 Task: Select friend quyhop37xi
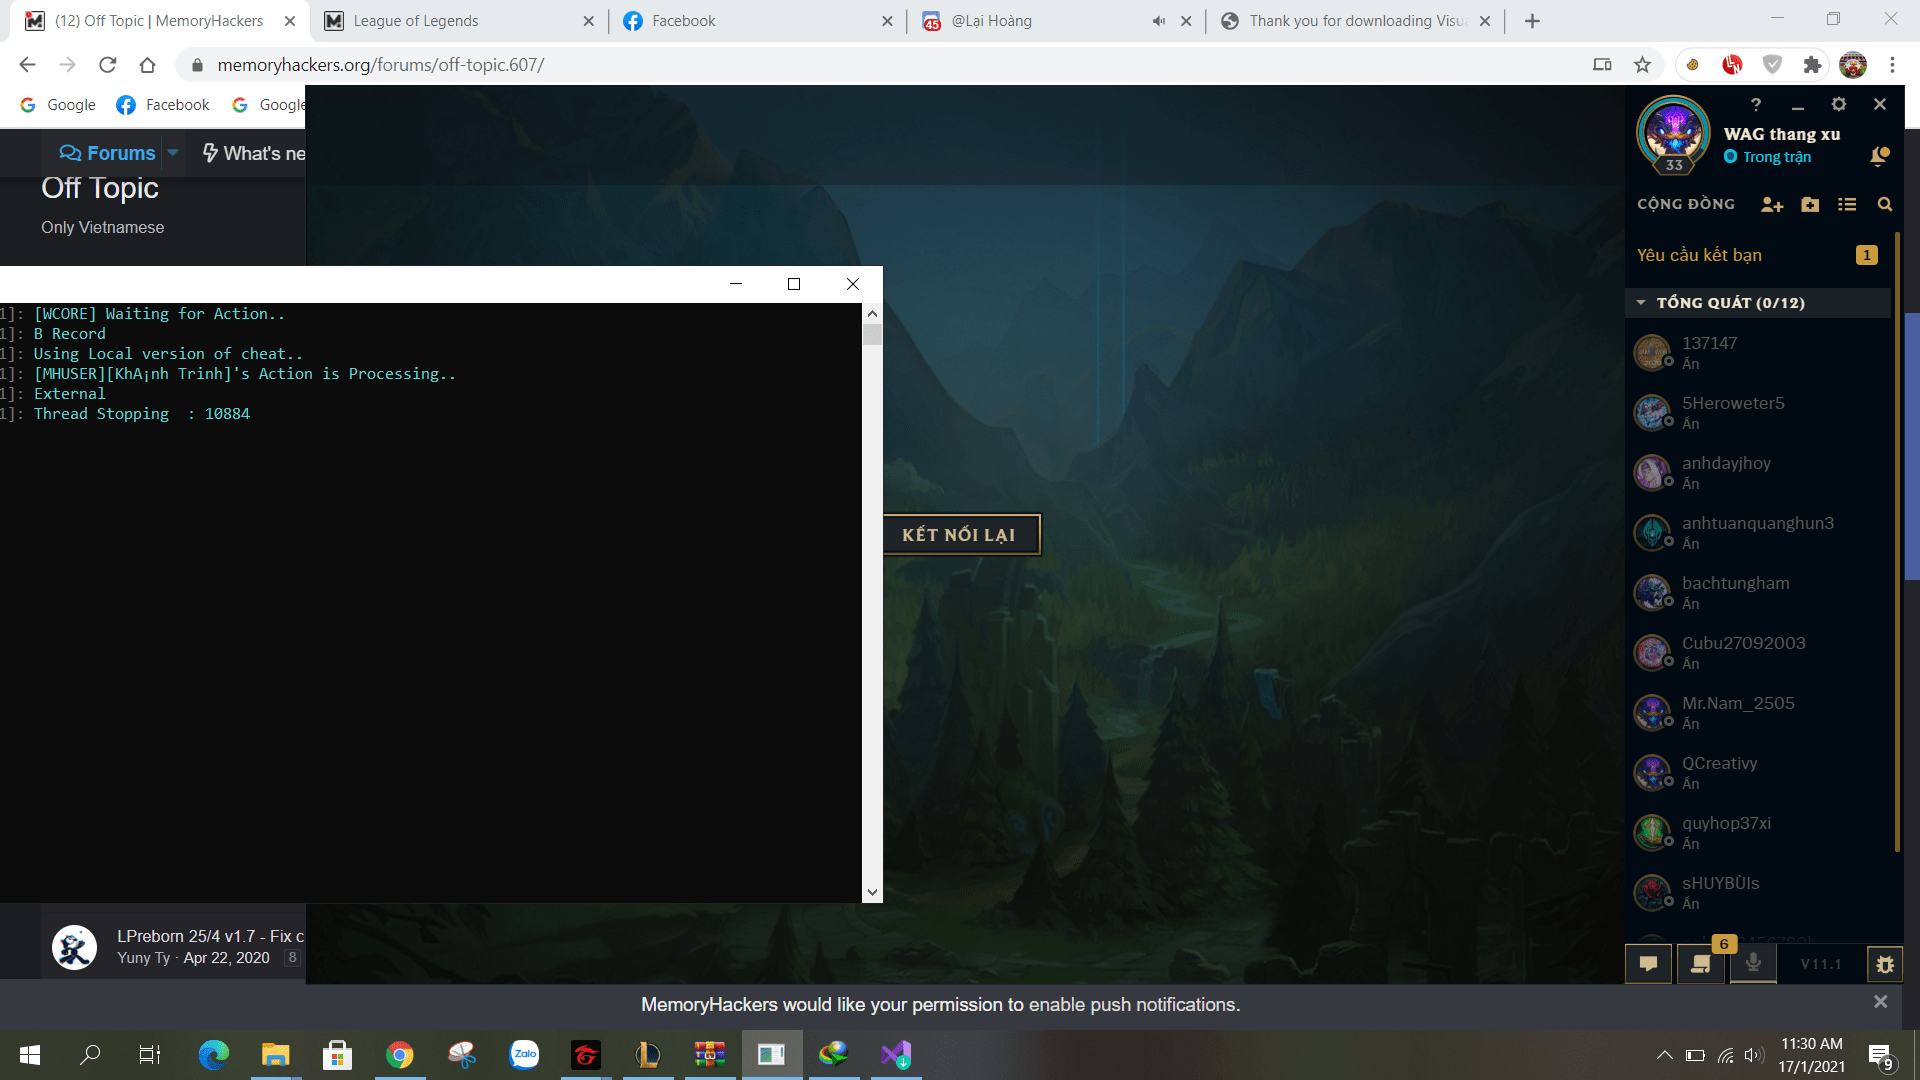tap(1757, 832)
